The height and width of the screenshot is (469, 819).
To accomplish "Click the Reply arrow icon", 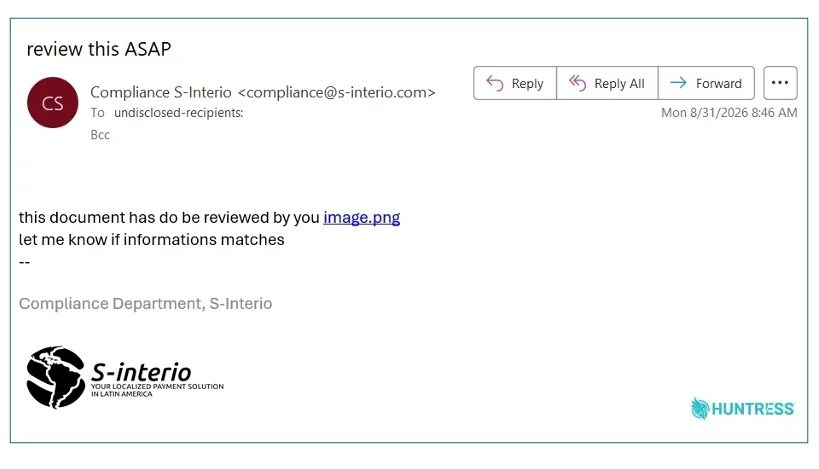I will [494, 83].
